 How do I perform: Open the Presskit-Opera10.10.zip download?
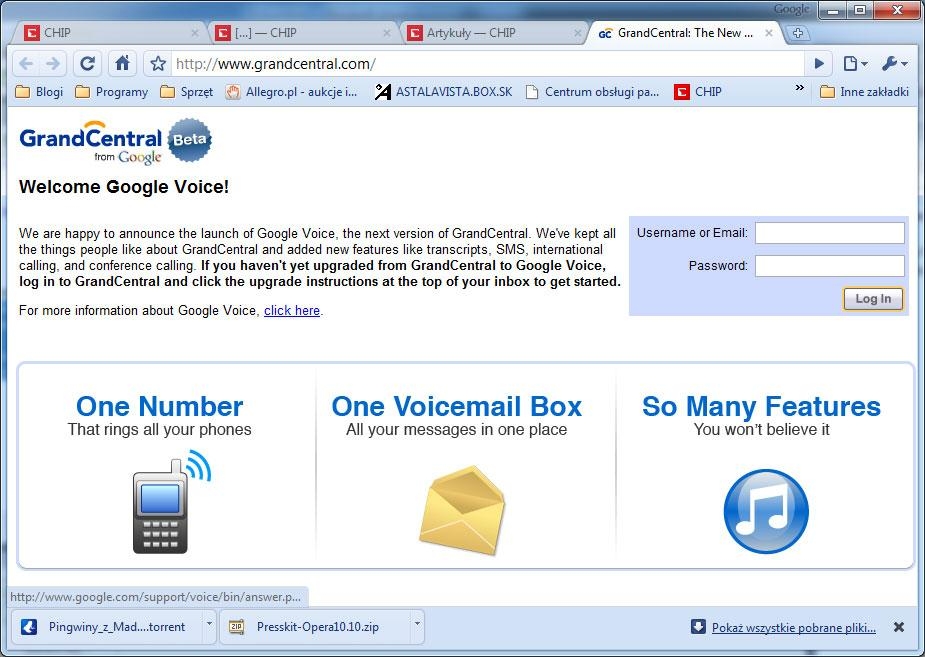pyautogui.click(x=313, y=627)
